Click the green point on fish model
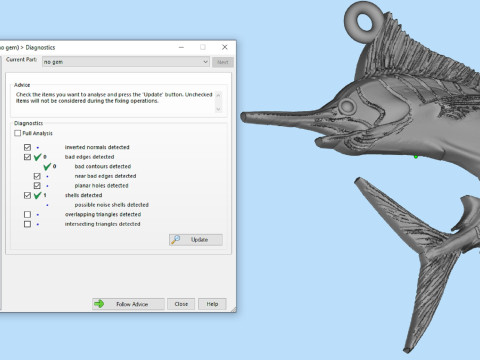Screen dimensions: 480x360 click(416, 157)
